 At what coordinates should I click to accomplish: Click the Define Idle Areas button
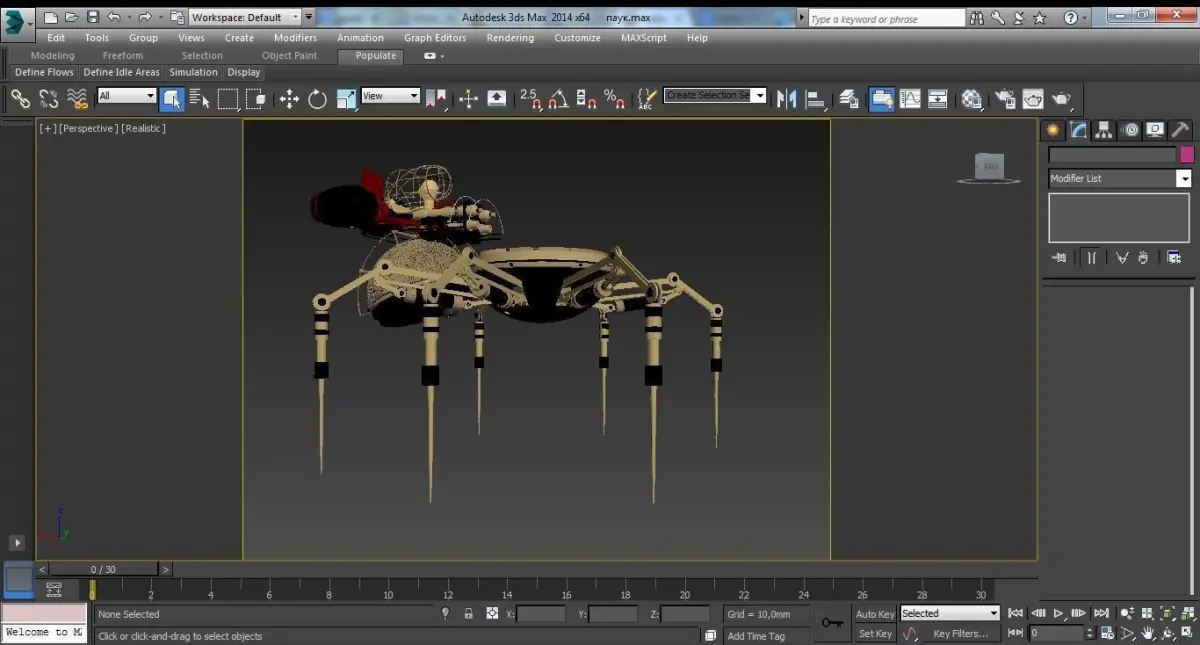coord(121,72)
